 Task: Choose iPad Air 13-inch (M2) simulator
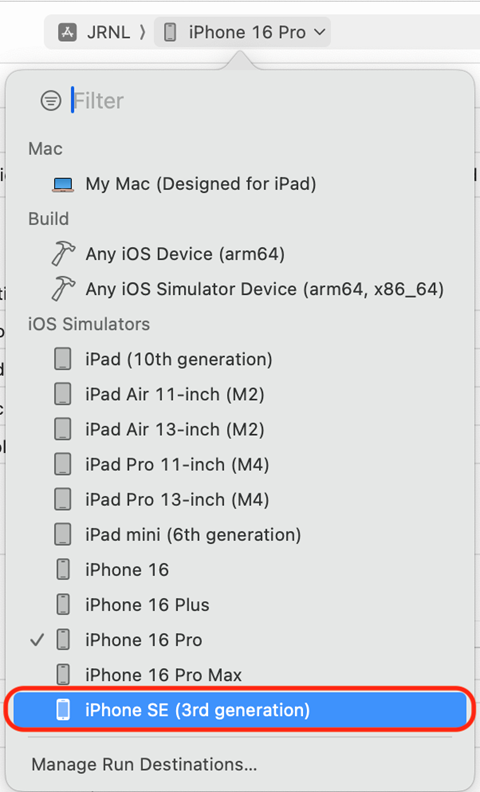240,429
